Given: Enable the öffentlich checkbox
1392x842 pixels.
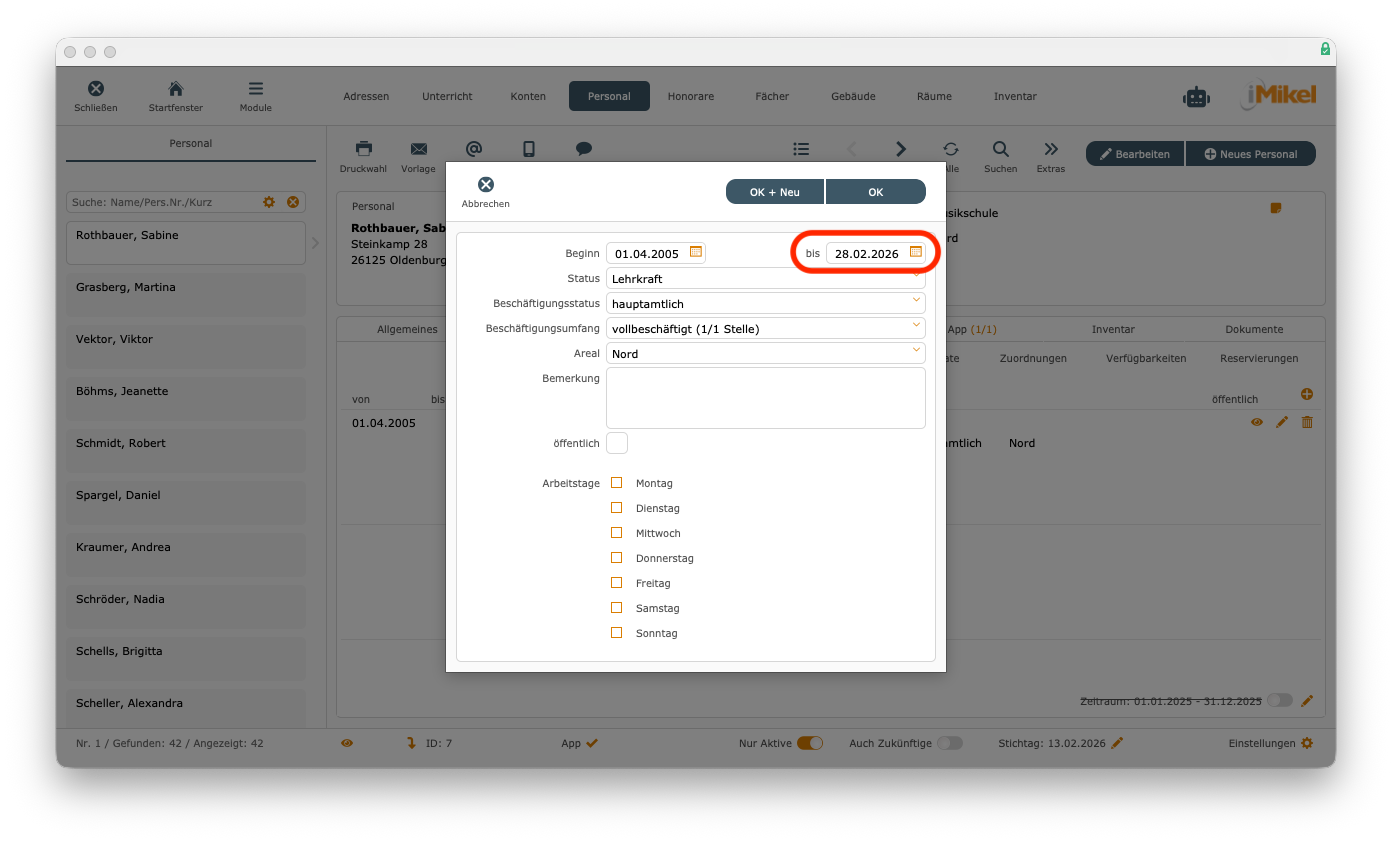Looking at the screenshot, I should (x=617, y=443).
